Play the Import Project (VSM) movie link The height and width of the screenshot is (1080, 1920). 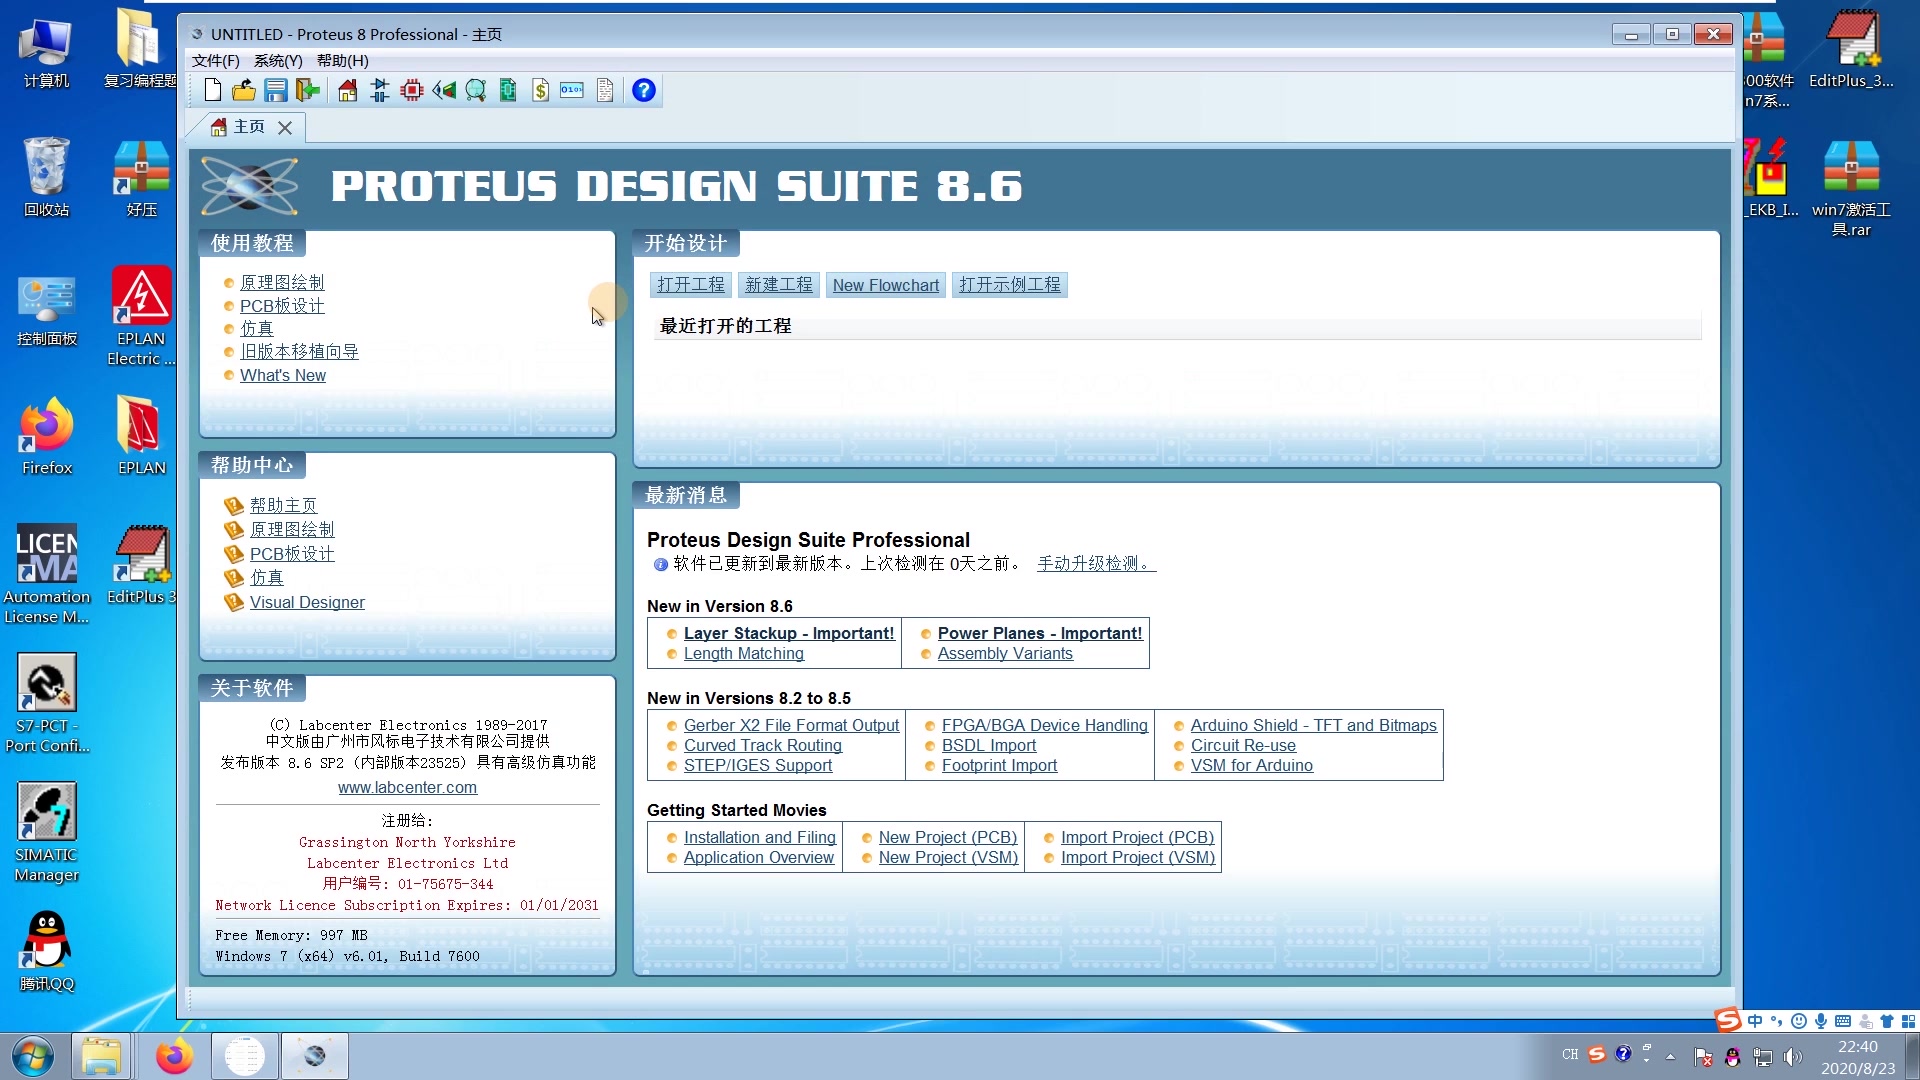(1138, 857)
